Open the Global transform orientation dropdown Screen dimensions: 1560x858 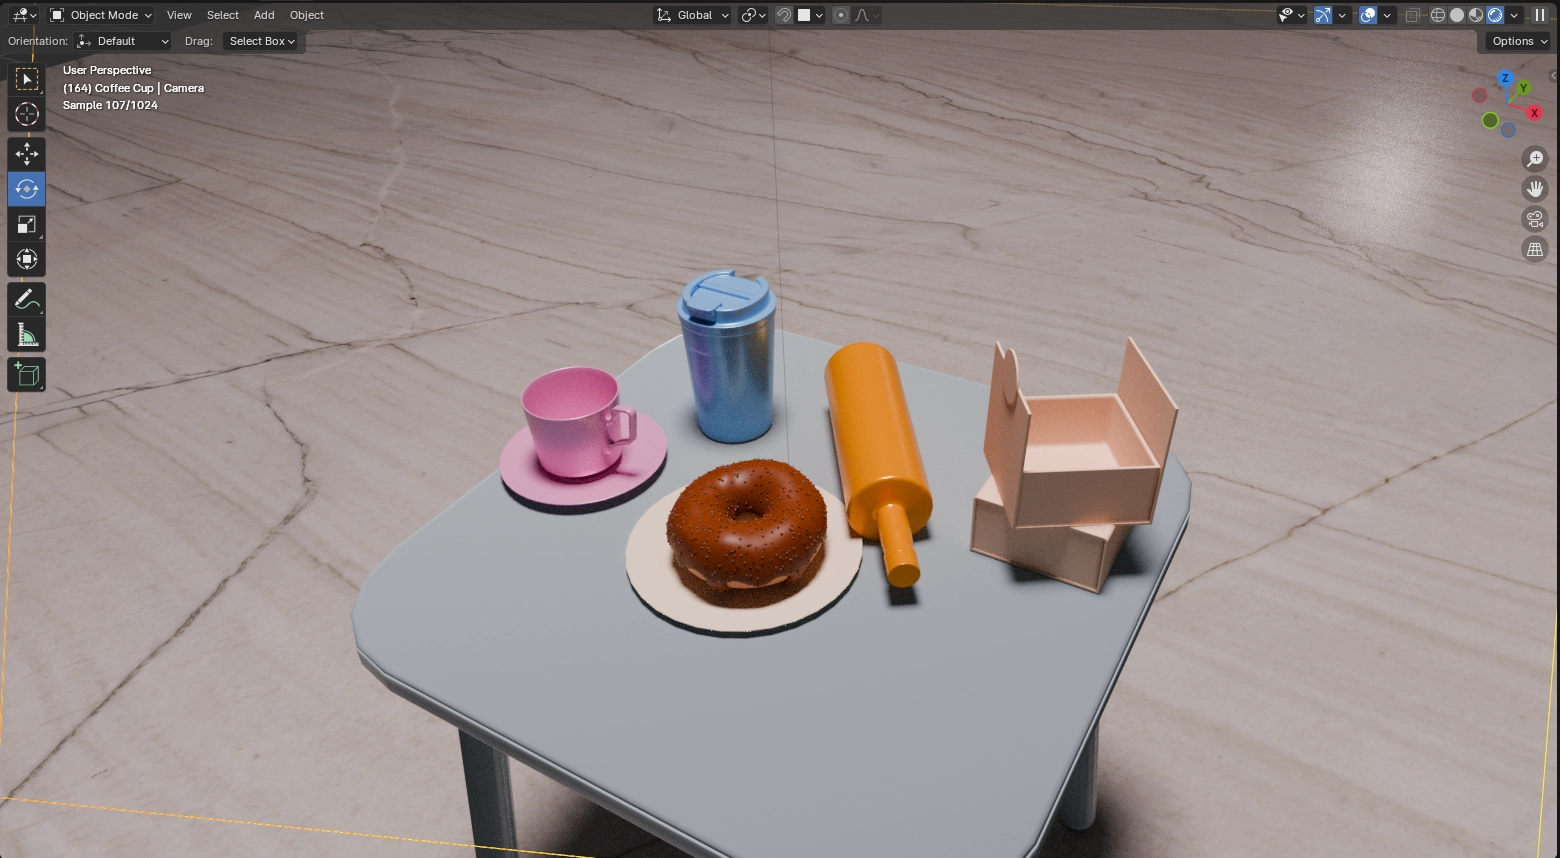(x=693, y=15)
